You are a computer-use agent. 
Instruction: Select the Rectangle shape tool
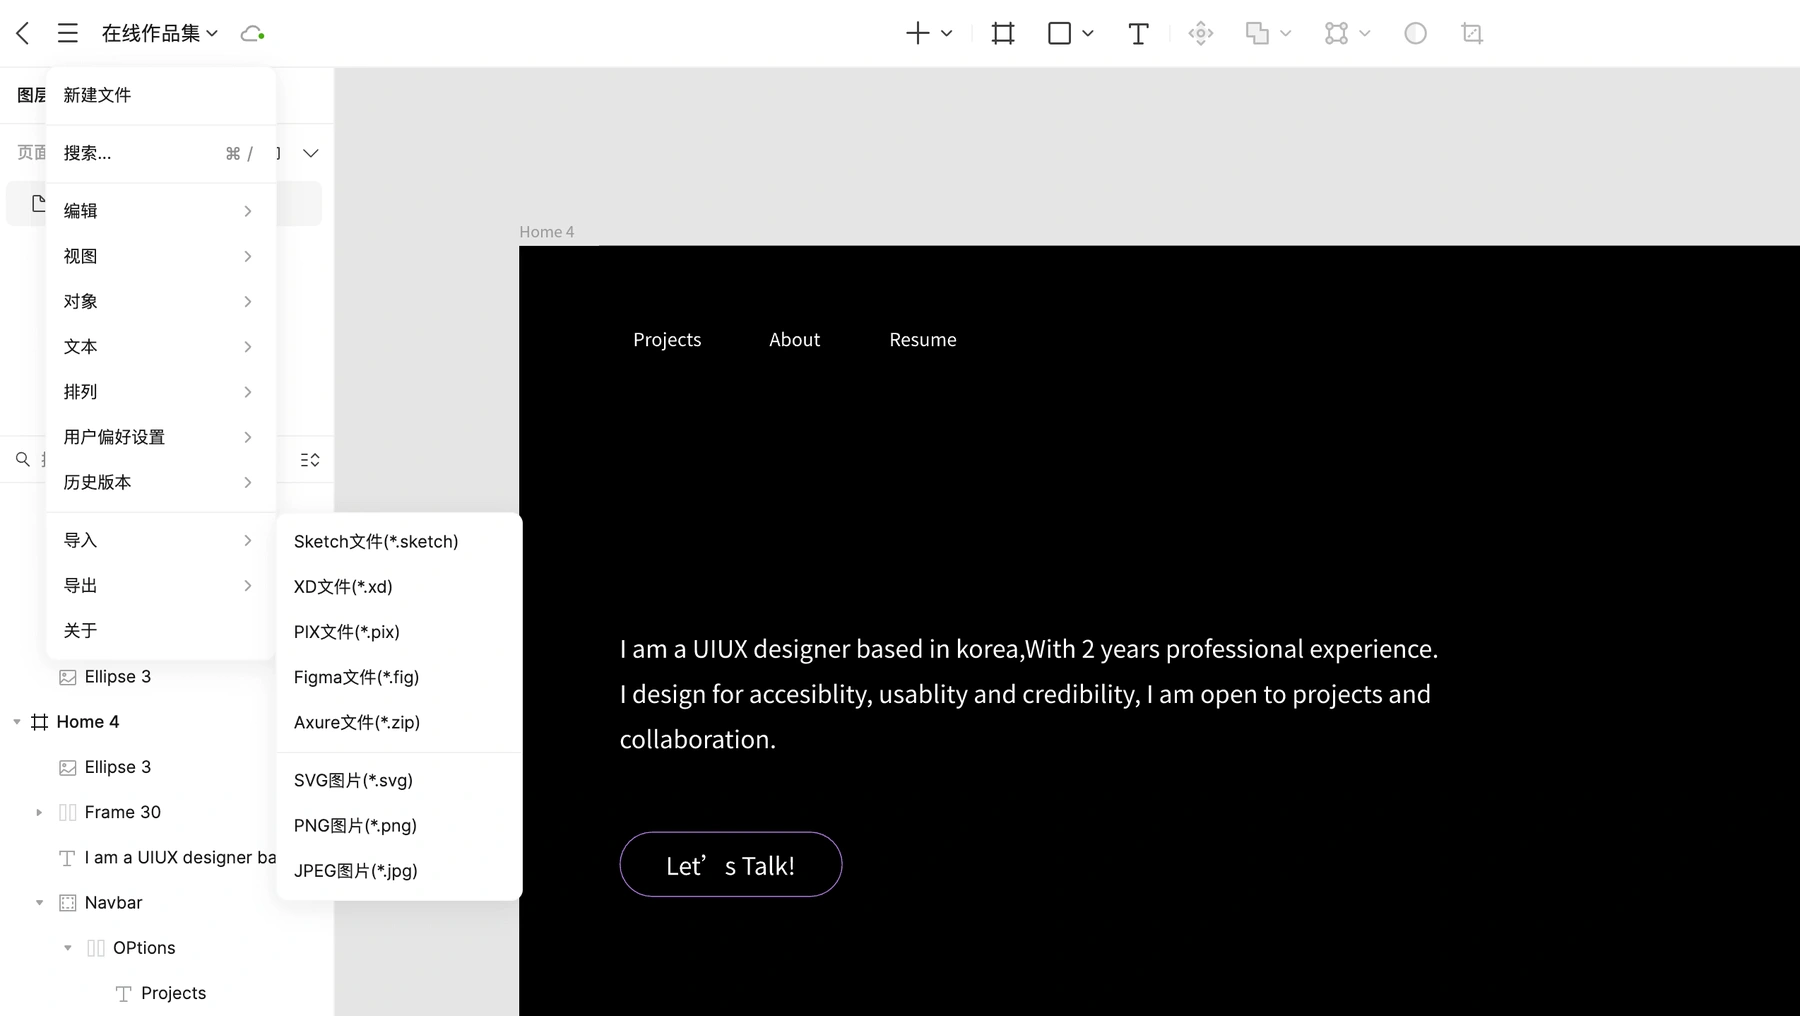(x=1059, y=33)
